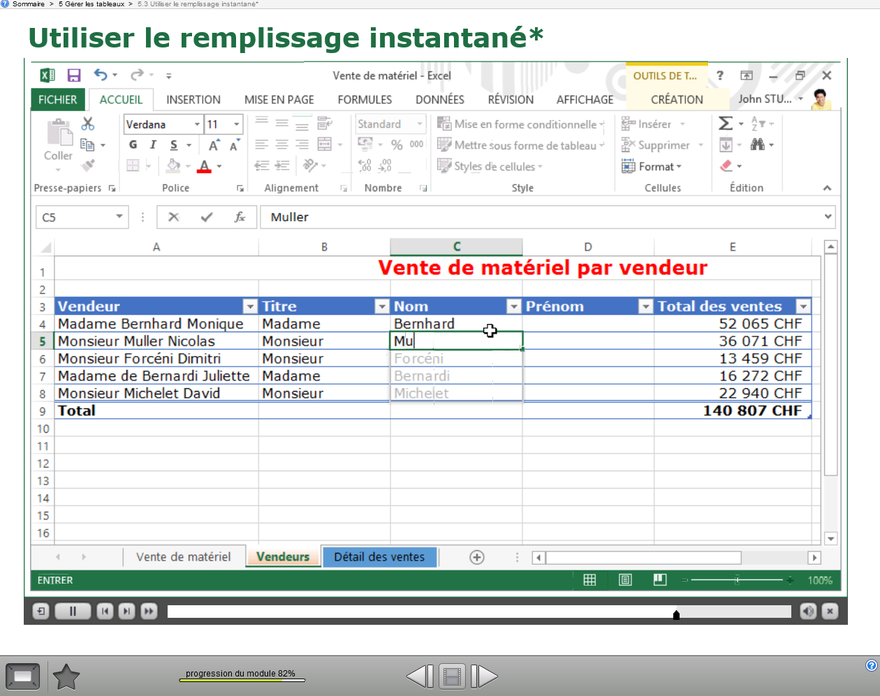880x696 pixels.
Task: Open the FICHIER menu button
Action: coord(58,100)
